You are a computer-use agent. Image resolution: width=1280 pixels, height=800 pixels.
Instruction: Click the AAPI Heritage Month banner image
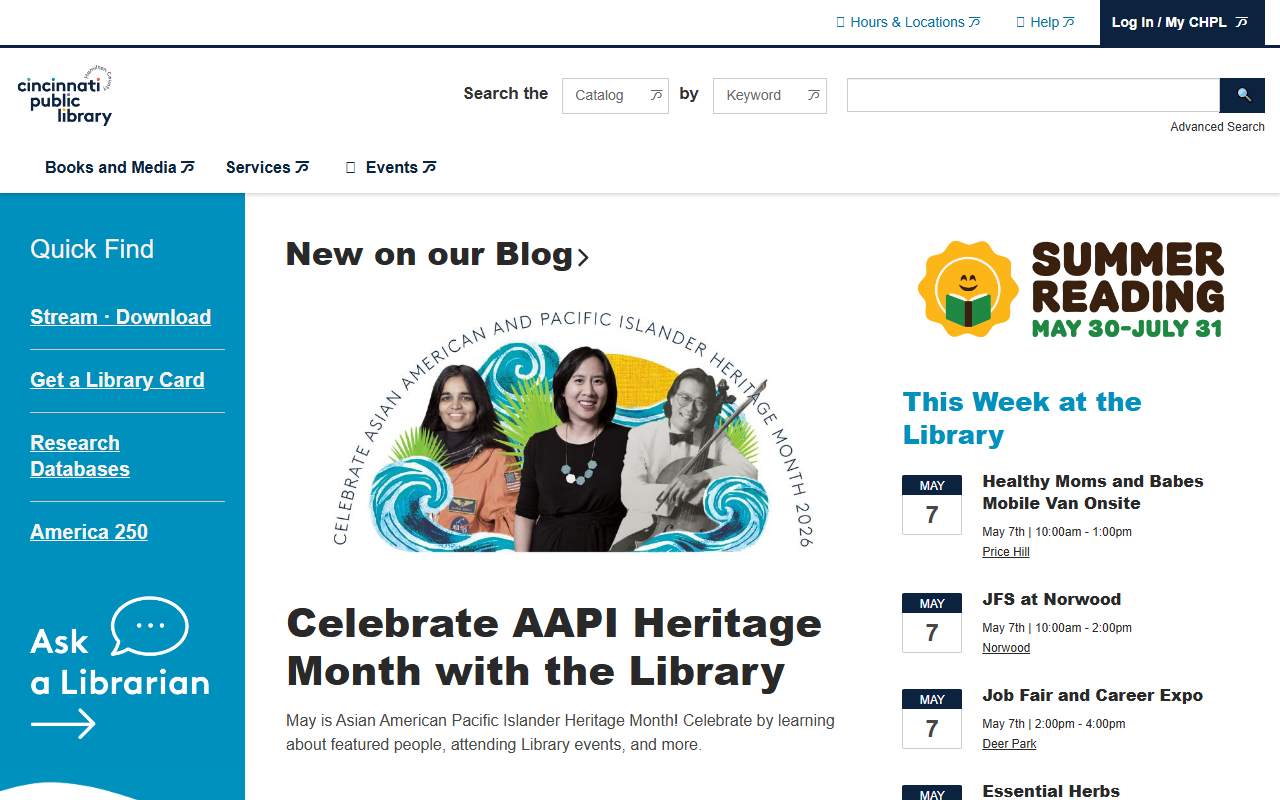pyautogui.click(x=573, y=431)
